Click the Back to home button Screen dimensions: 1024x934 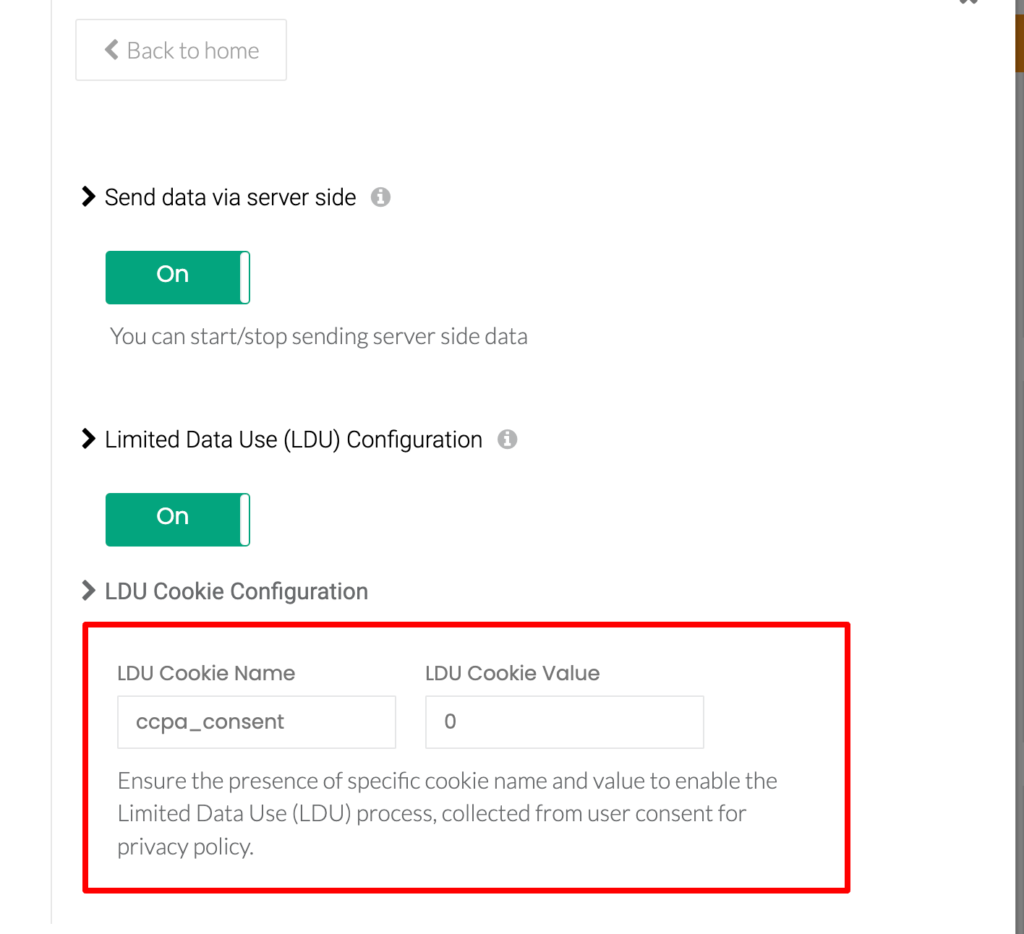(x=181, y=50)
